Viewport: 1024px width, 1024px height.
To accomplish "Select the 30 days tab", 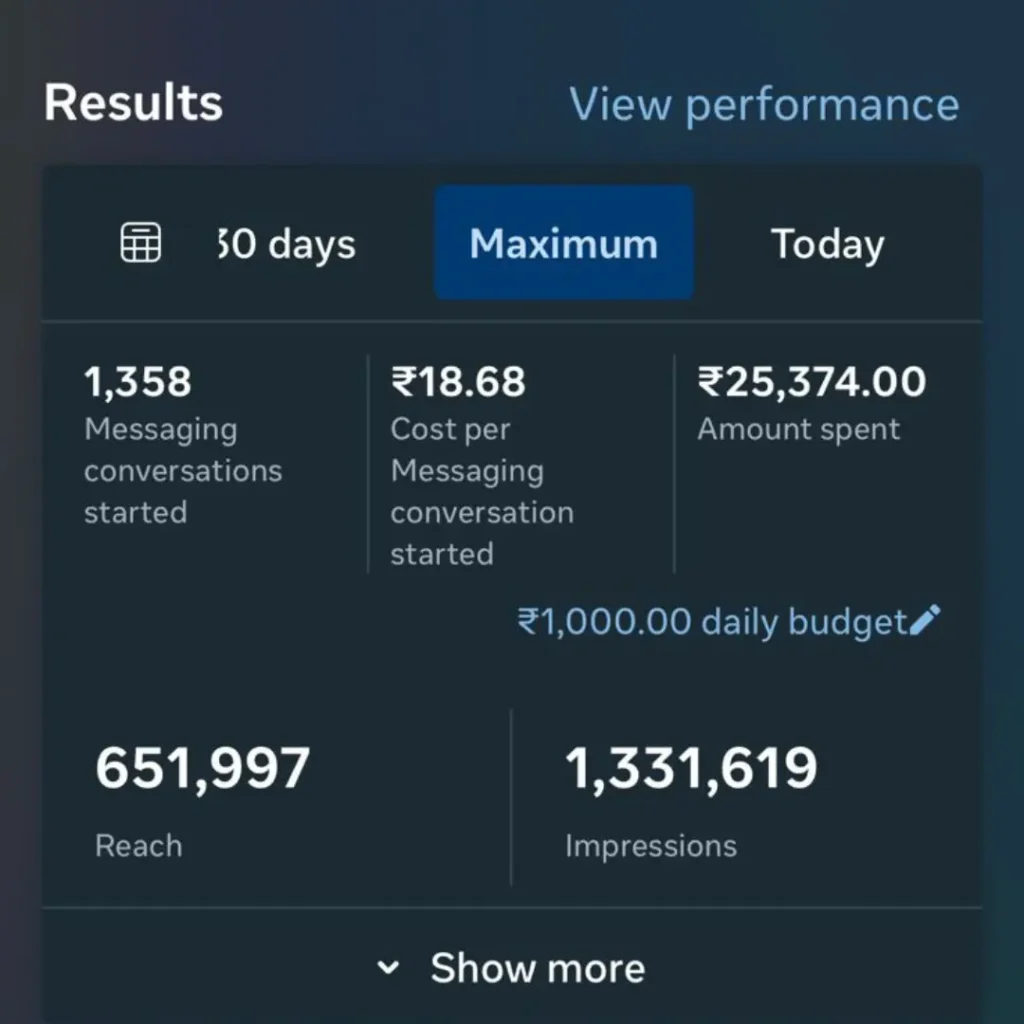I will click(x=285, y=245).
